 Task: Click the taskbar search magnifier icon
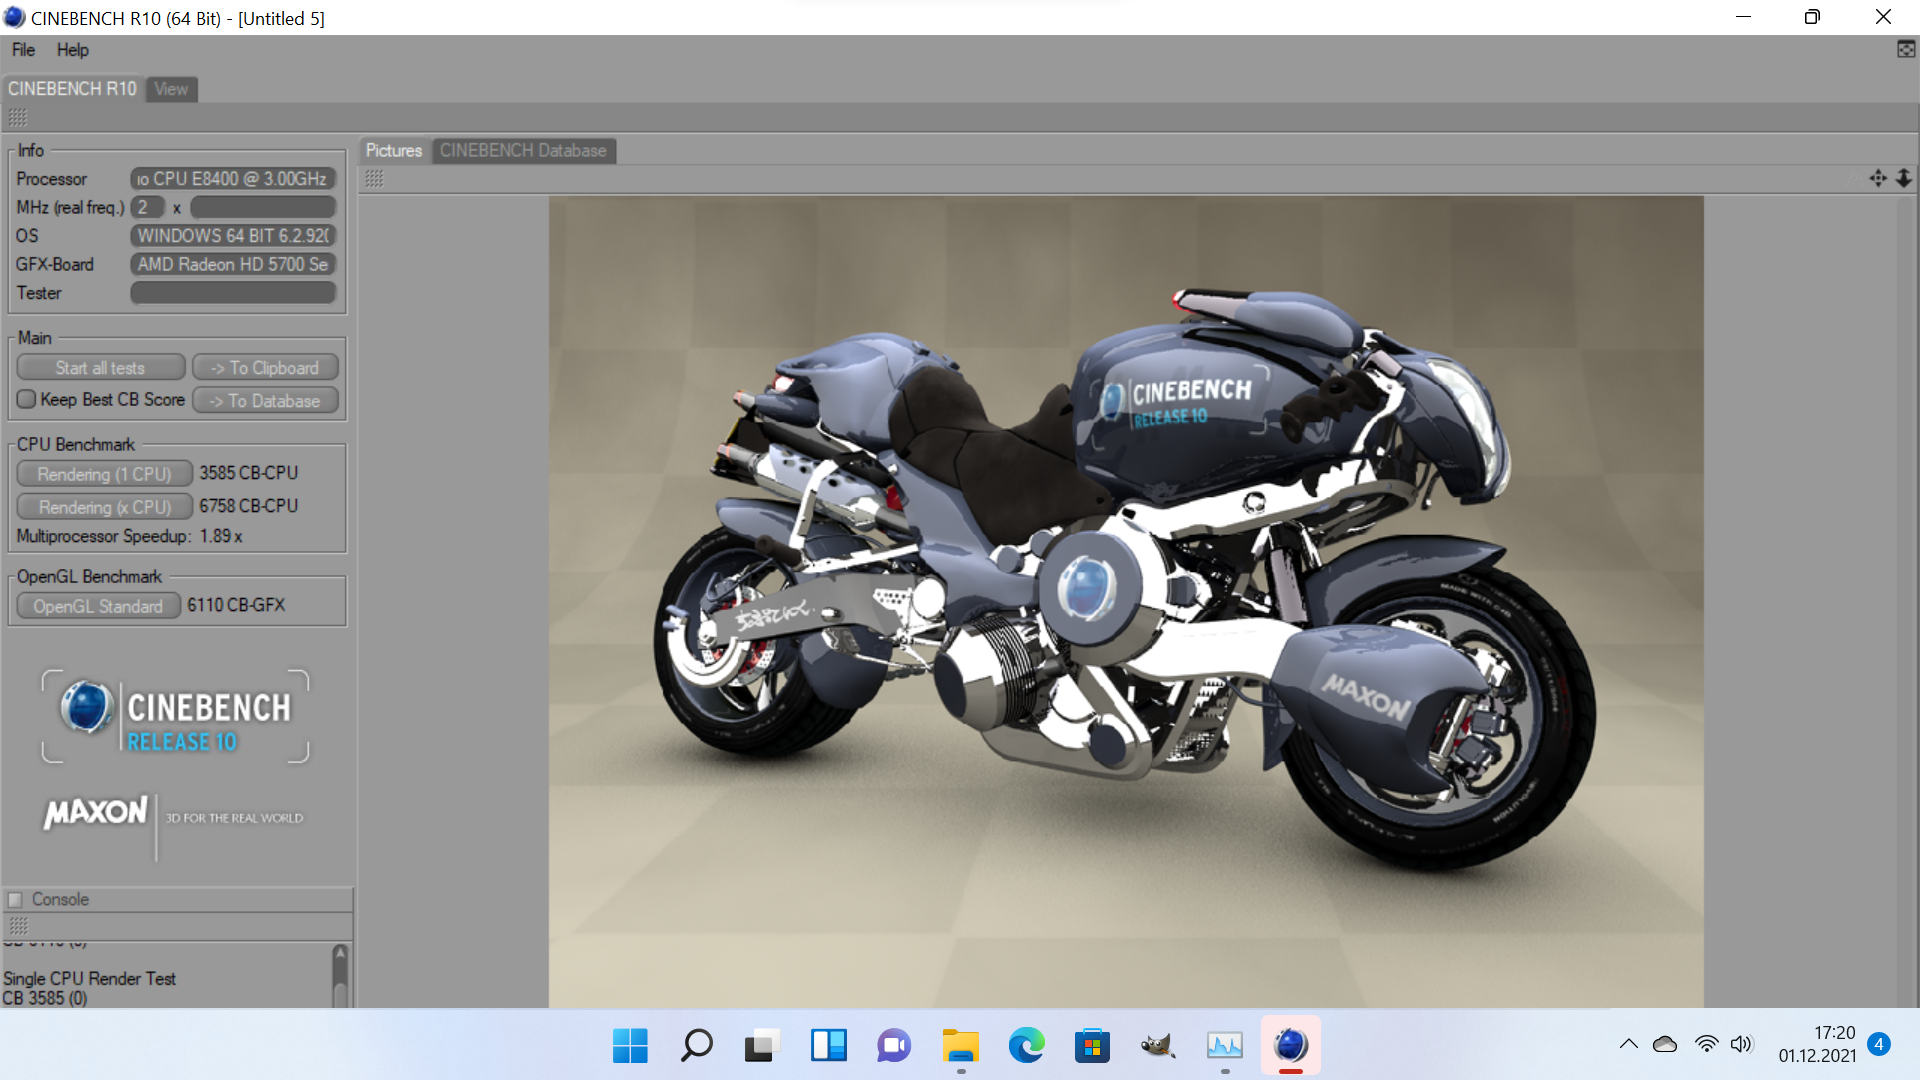696,1046
